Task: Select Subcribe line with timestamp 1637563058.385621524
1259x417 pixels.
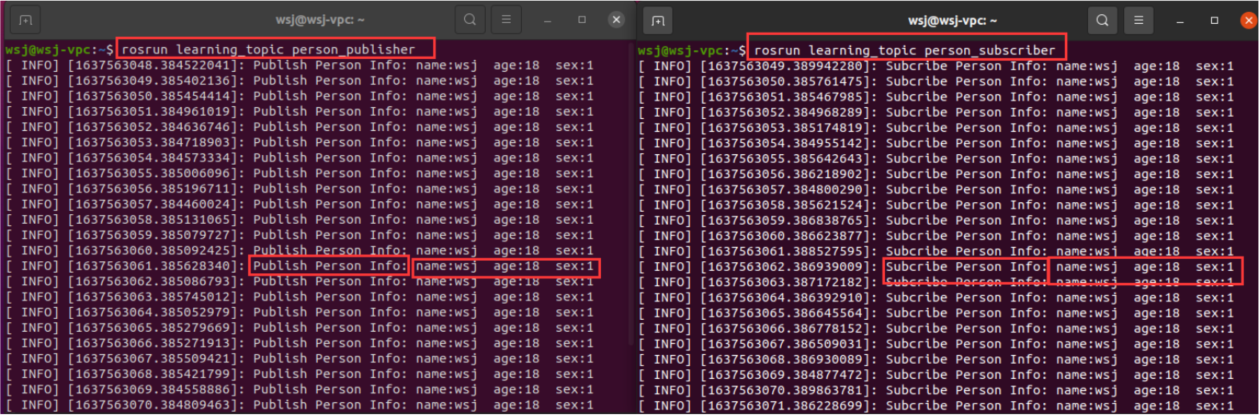Action: (935, 206)
